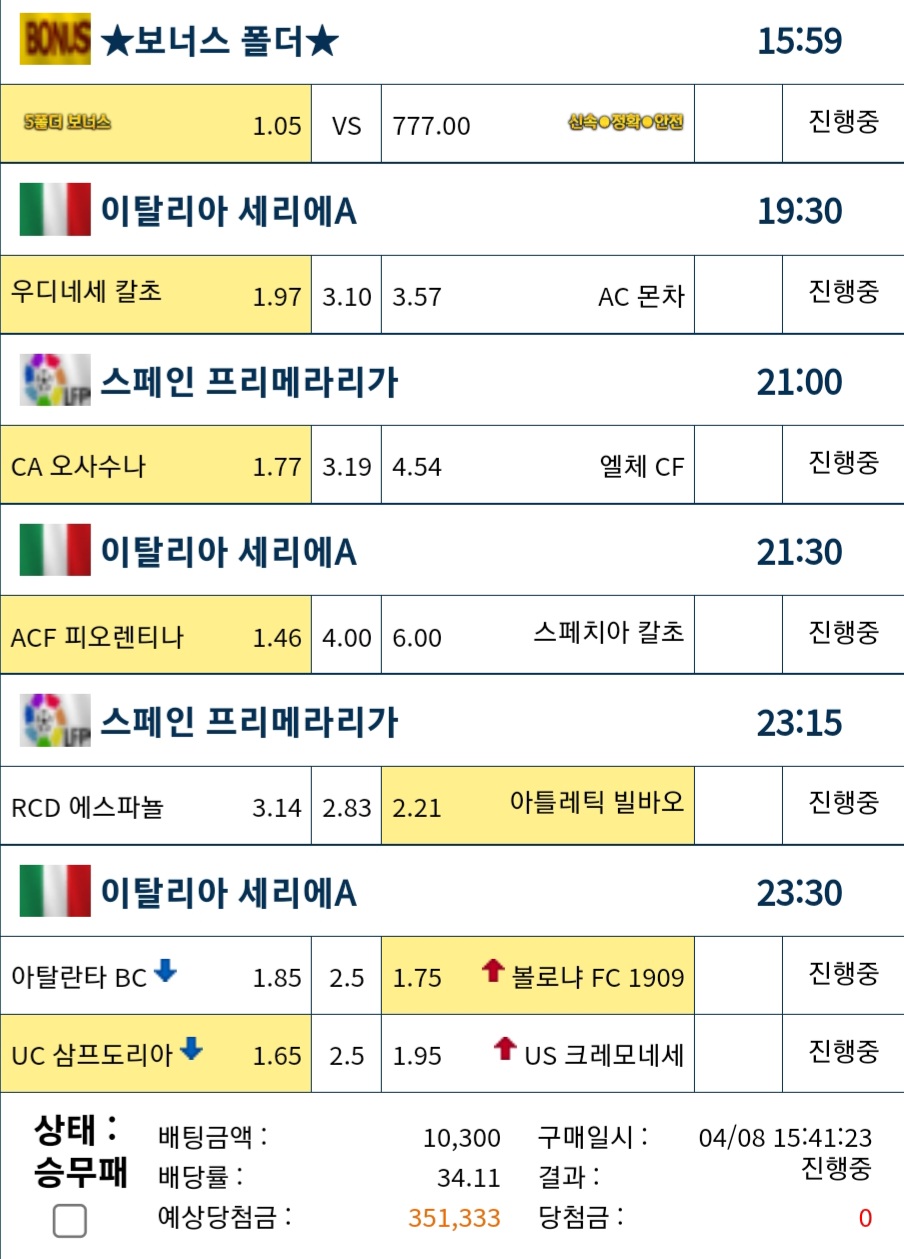Click the 351,333 expected winnings amount
Viewport: 904px width, 1259px height.
[x=454, y=1218]
